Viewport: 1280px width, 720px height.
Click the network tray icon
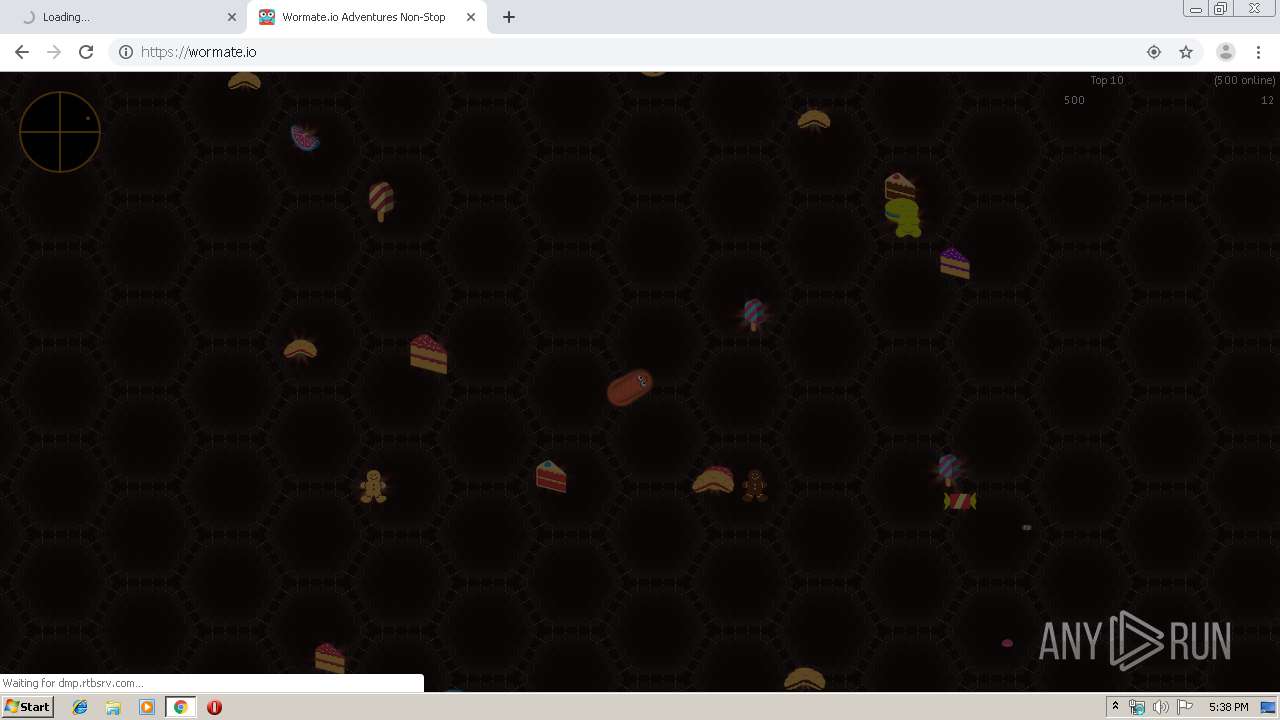1137,707
